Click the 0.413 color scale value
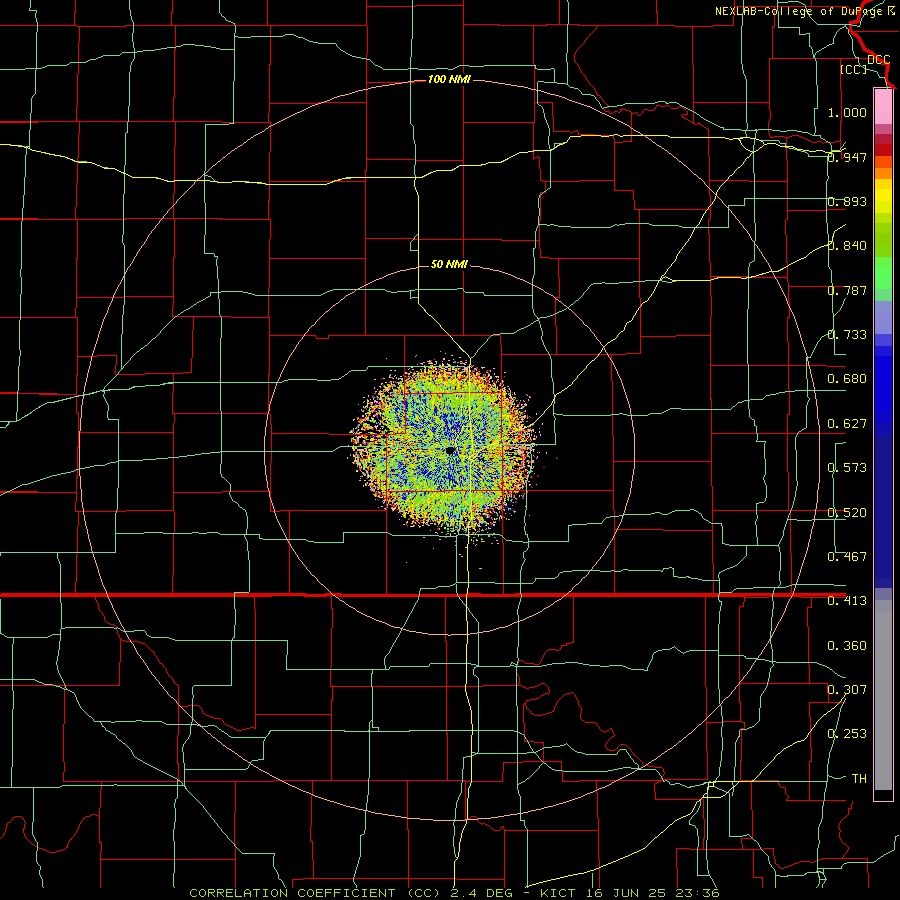 (847, 601)
